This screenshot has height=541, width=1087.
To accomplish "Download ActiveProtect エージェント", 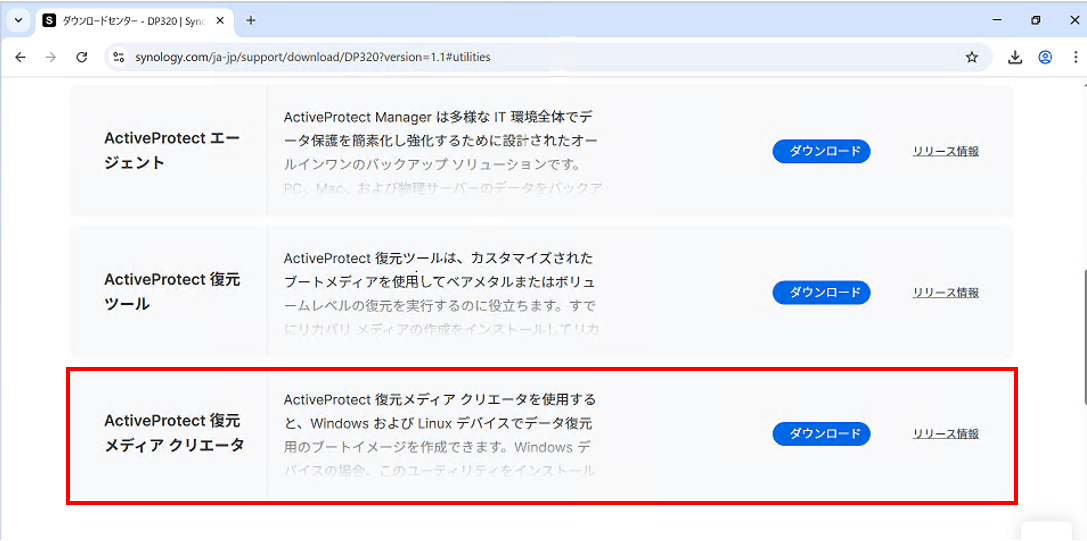I will [821, 151].
